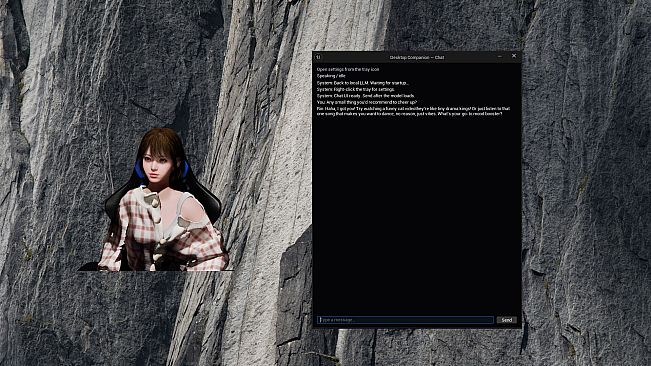Screen dimensions: 651x366
Task: Click 'You: Any small thing you'd recommend' message
Action: [367, 102]
